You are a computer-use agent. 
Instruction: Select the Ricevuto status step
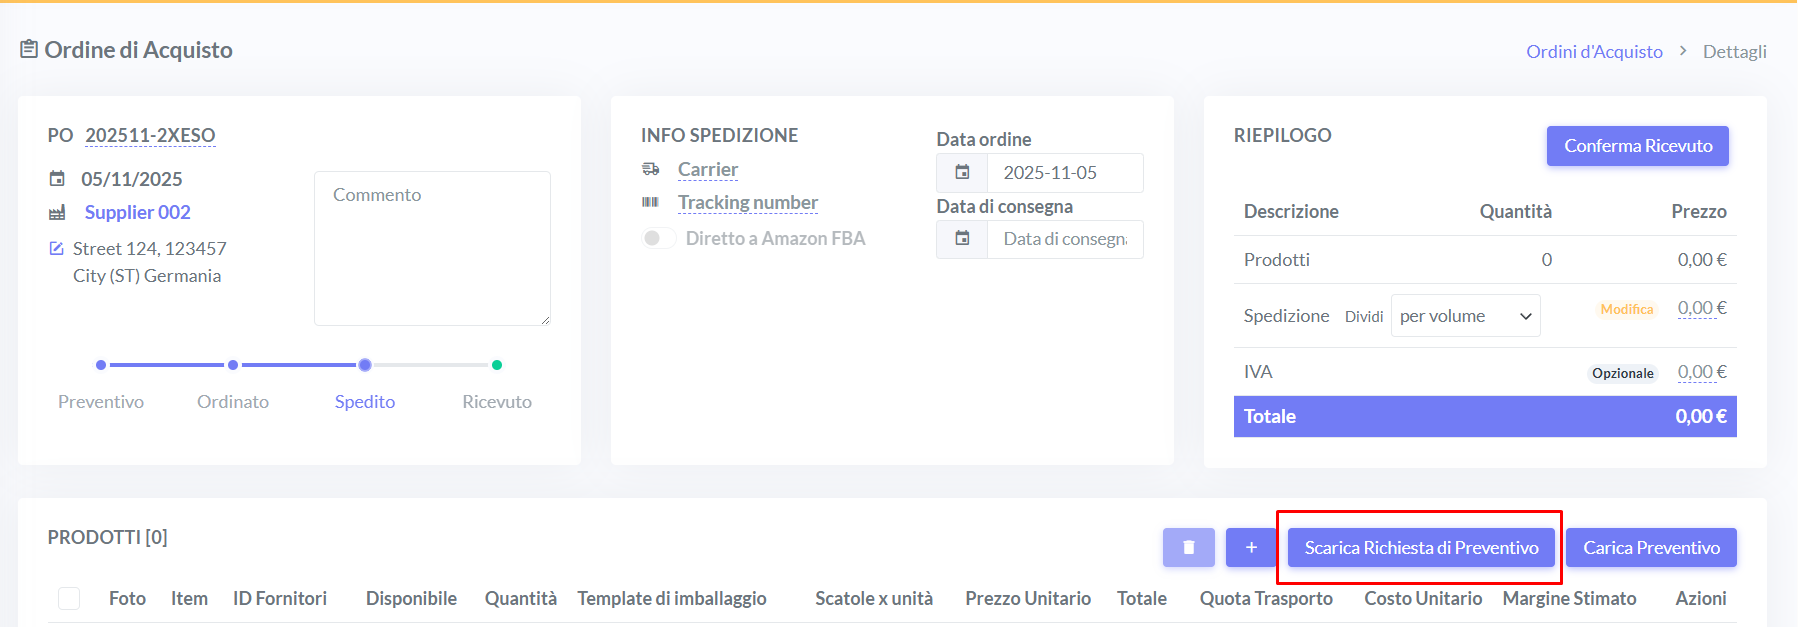tap(497, 366)
